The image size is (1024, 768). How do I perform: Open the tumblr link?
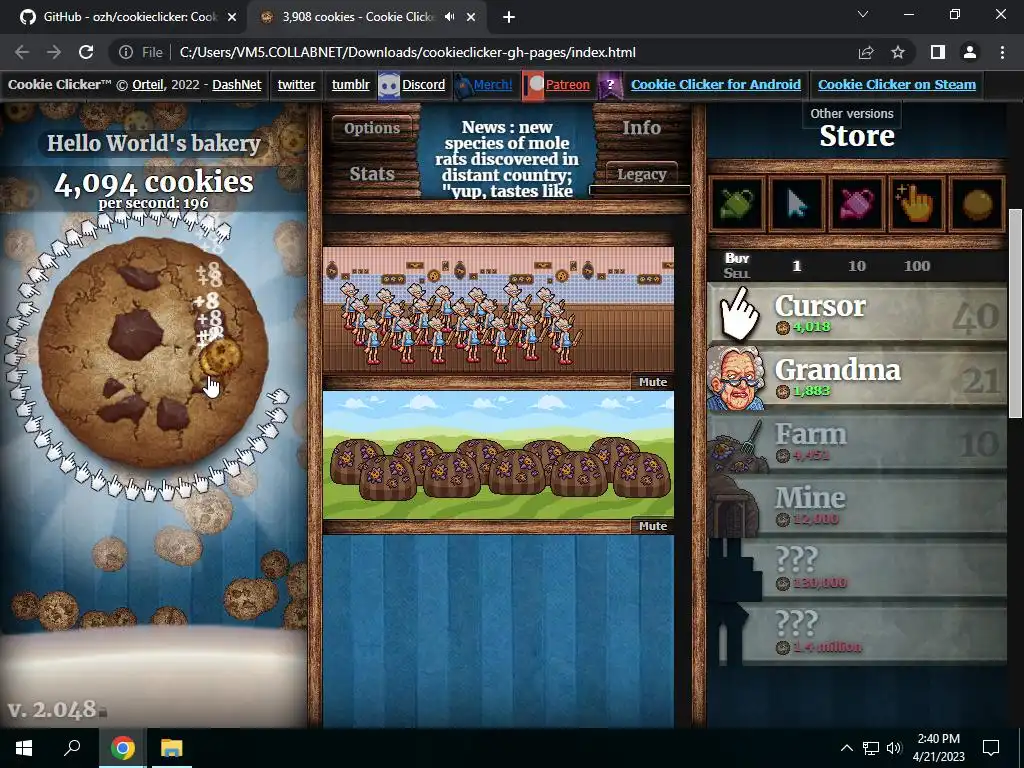(351, 84)
